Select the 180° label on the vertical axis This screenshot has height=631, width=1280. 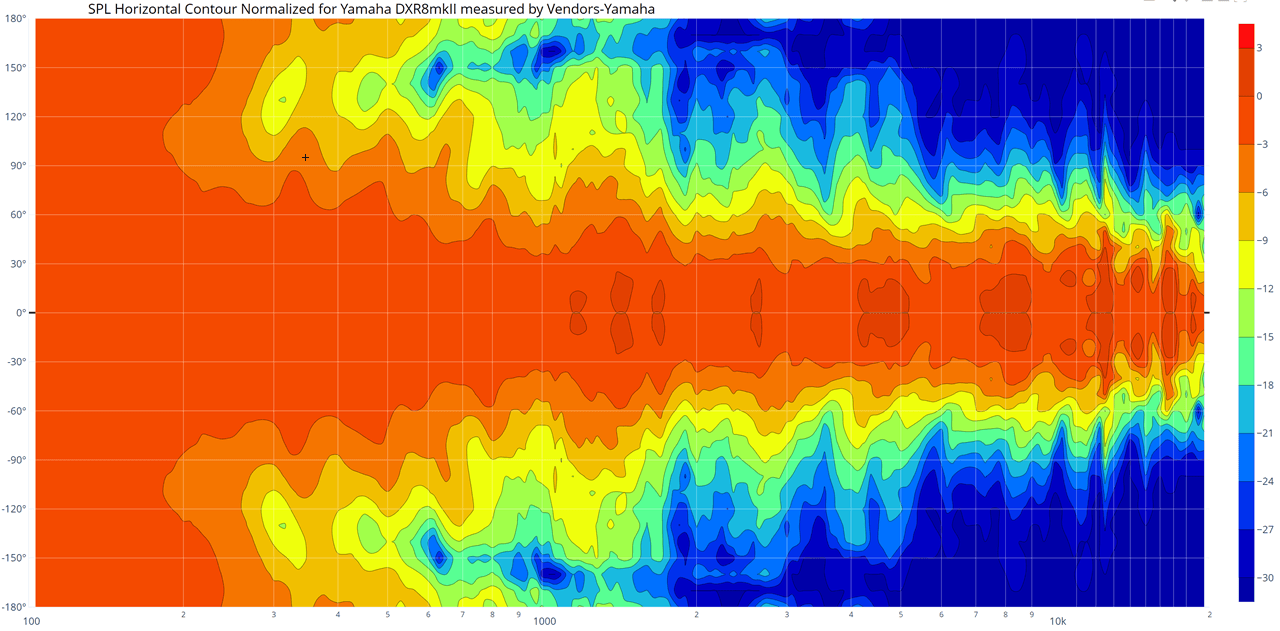pyautogui.click(x=17, y=19)
